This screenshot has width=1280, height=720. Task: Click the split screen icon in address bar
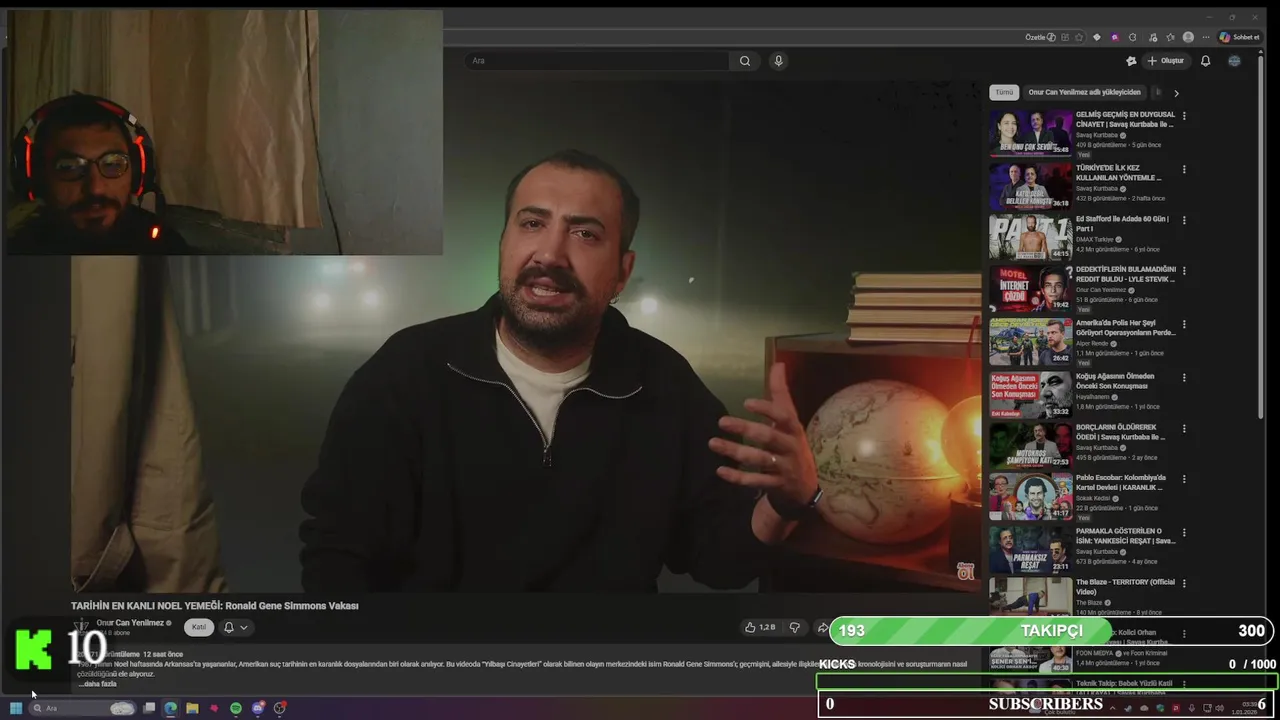point(1065,37)
